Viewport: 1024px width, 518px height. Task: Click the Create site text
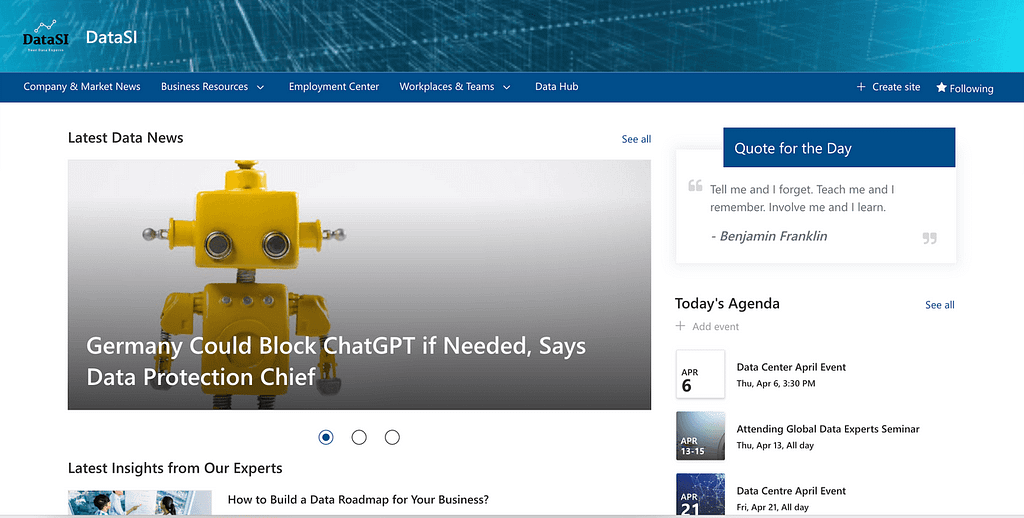click(896, 87)
